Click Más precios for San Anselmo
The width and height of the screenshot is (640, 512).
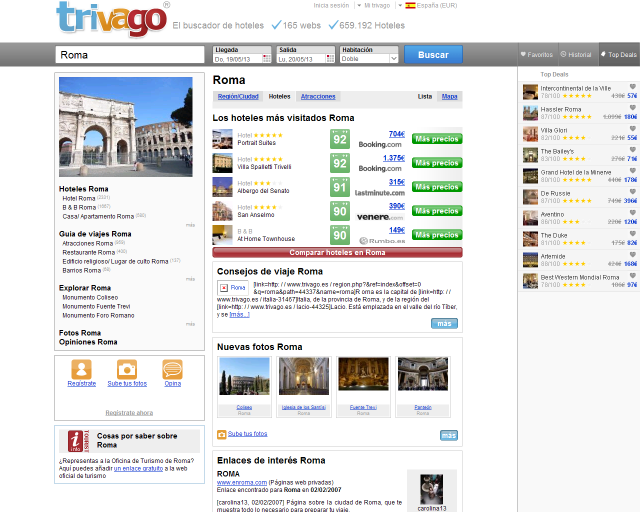[x=437, y=211]
